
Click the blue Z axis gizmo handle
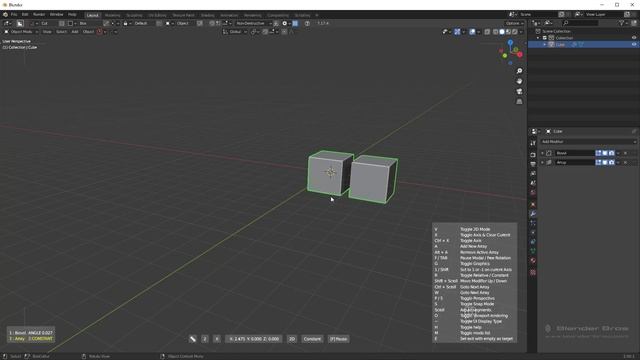[510, 42]
